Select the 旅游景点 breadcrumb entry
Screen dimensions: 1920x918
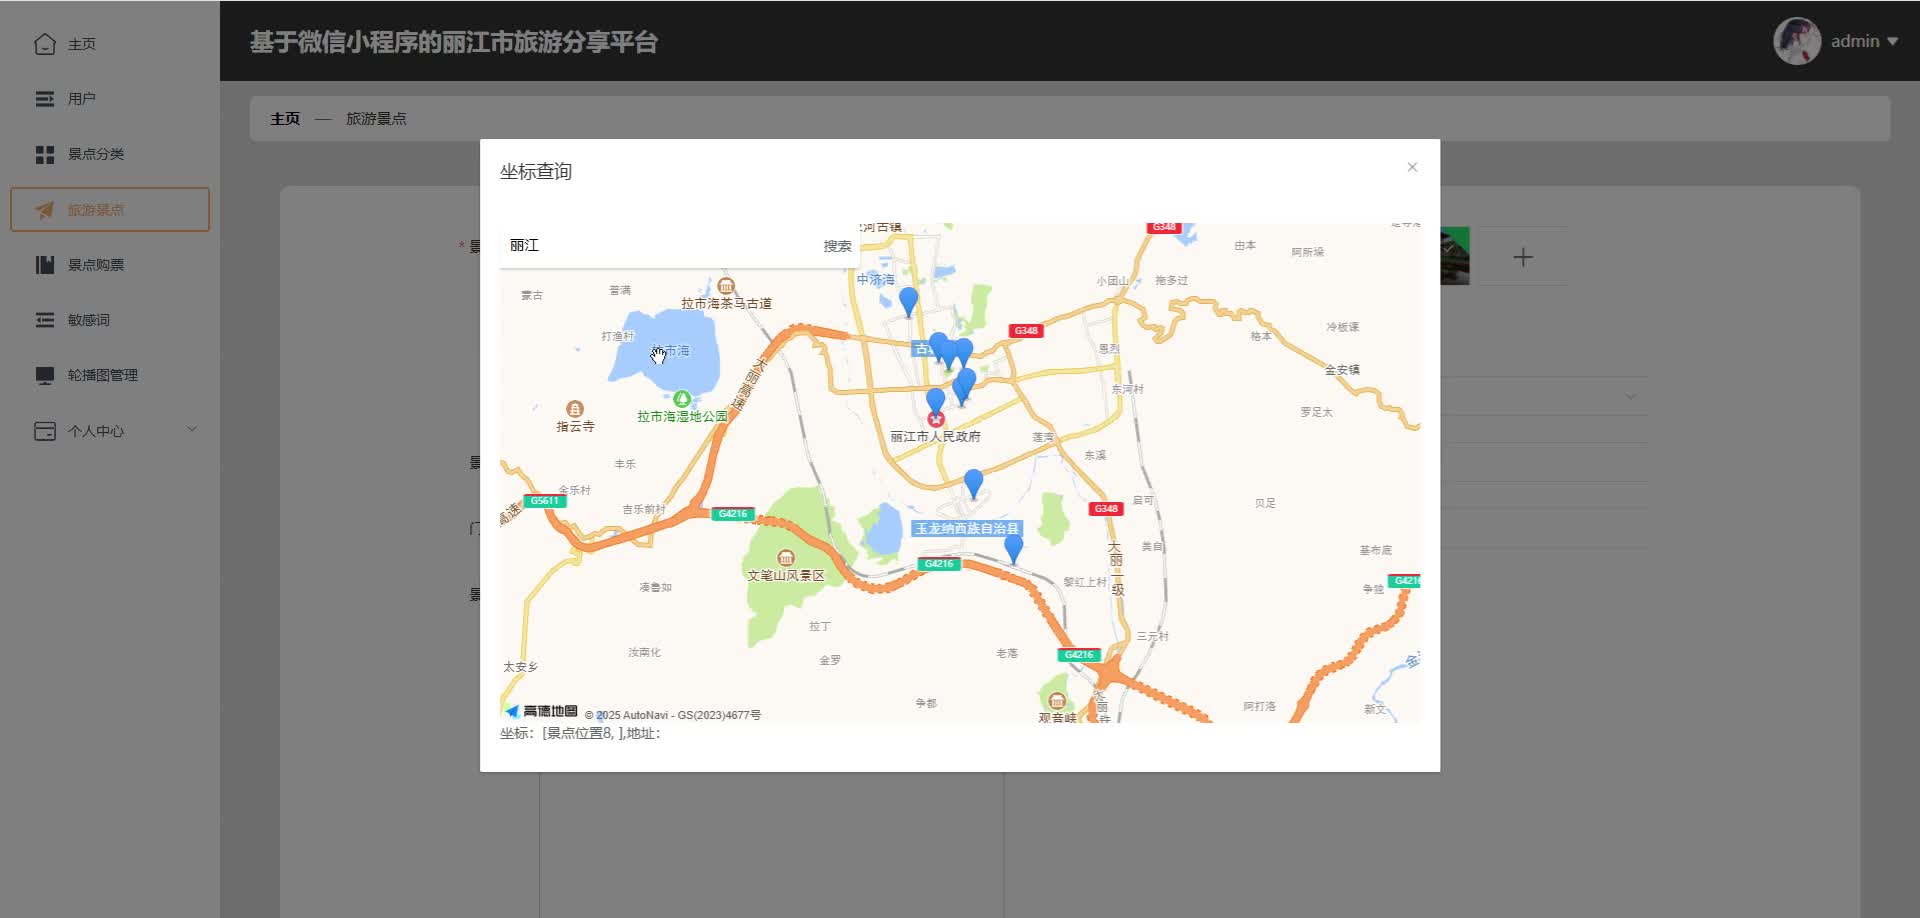click(375, 118)
